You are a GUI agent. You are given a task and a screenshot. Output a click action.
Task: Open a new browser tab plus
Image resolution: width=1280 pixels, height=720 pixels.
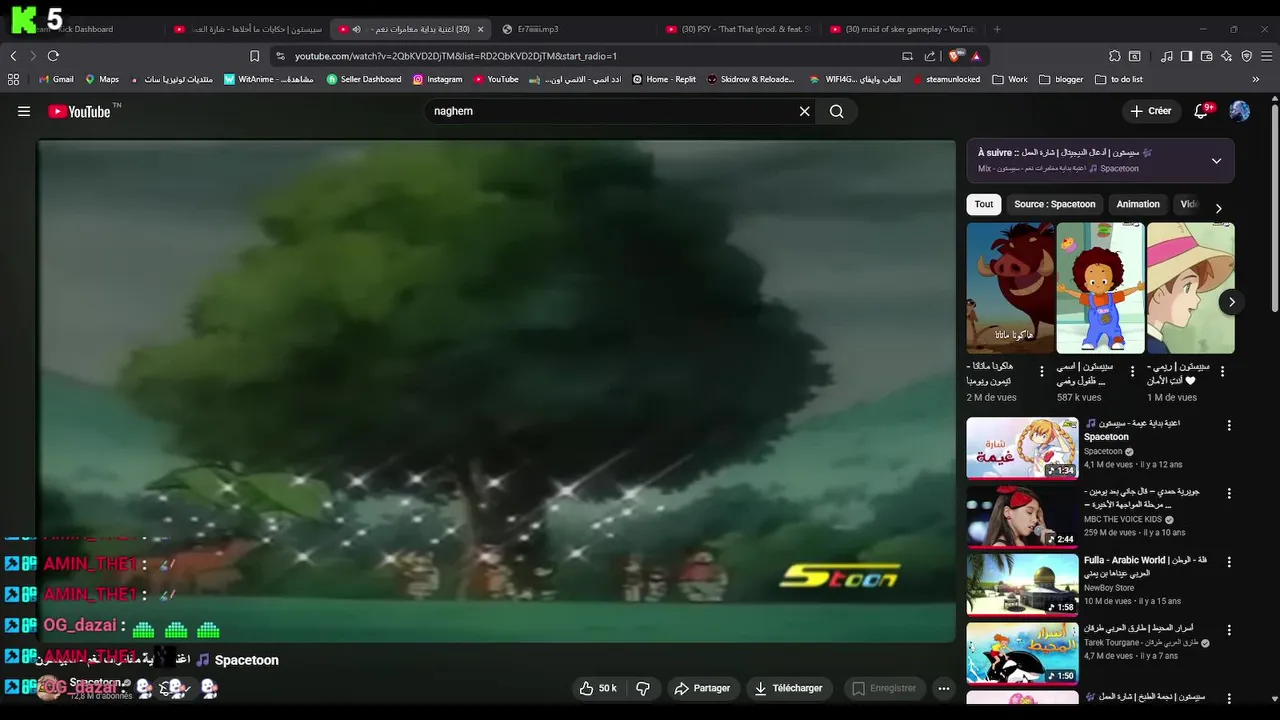point(996,29)
